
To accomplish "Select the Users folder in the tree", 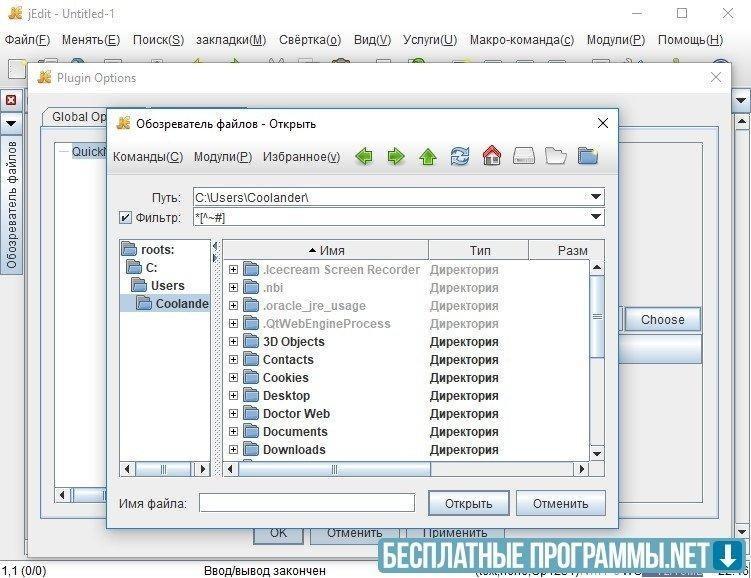I will [167, 286].
